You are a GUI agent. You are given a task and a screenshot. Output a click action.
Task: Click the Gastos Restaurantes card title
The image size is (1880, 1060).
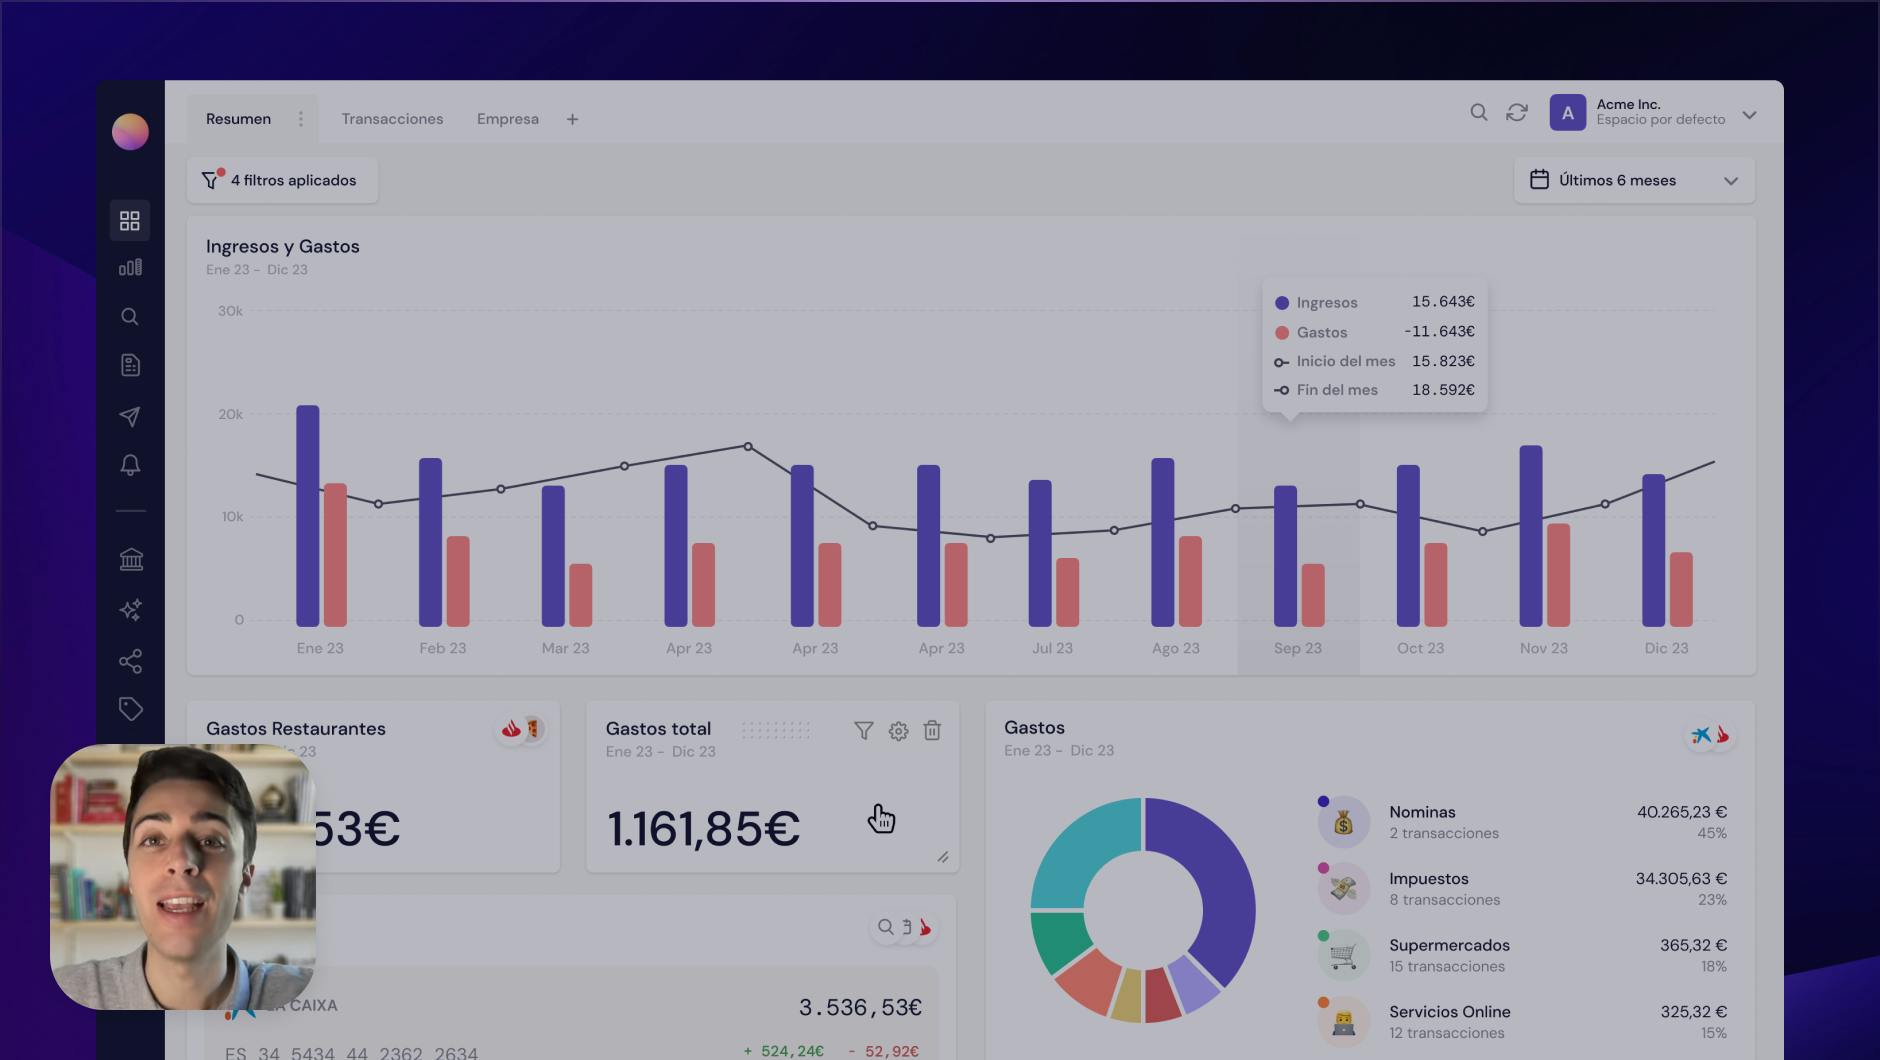[296, 729]
